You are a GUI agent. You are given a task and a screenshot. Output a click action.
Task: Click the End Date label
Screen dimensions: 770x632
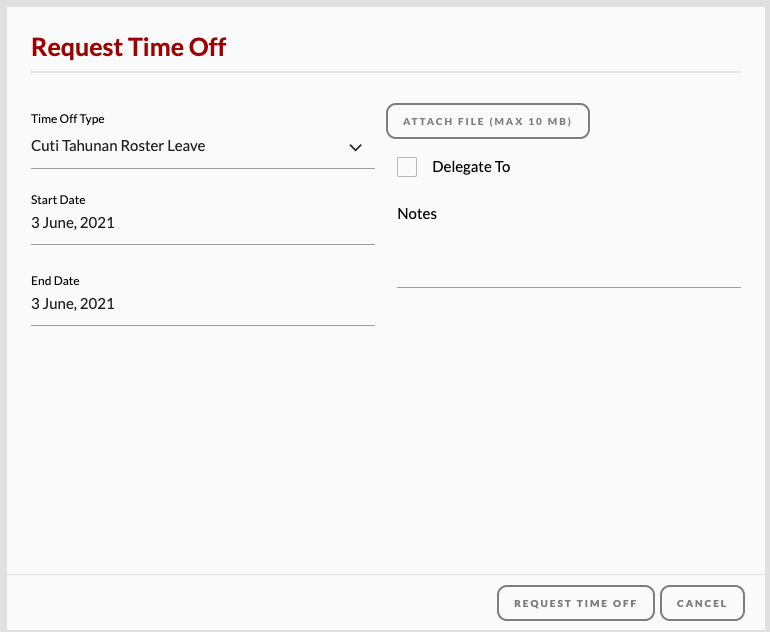[x=55, y=281]
